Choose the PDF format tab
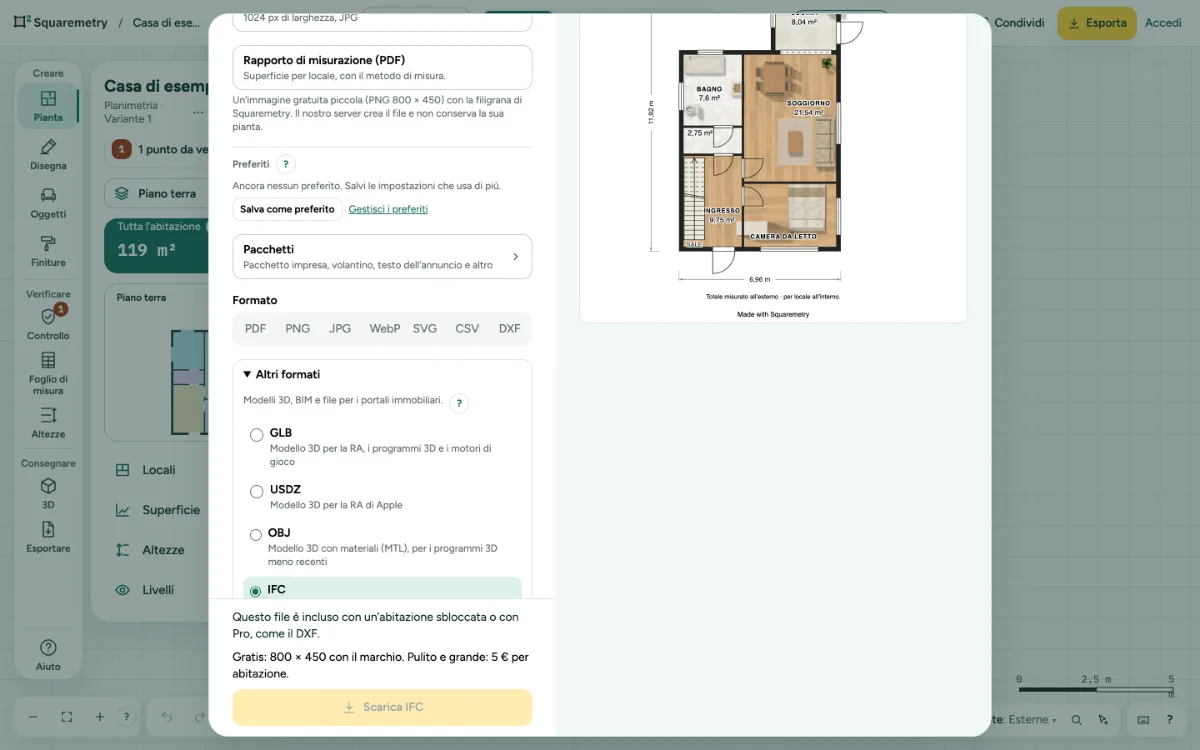 click(256, 328)
